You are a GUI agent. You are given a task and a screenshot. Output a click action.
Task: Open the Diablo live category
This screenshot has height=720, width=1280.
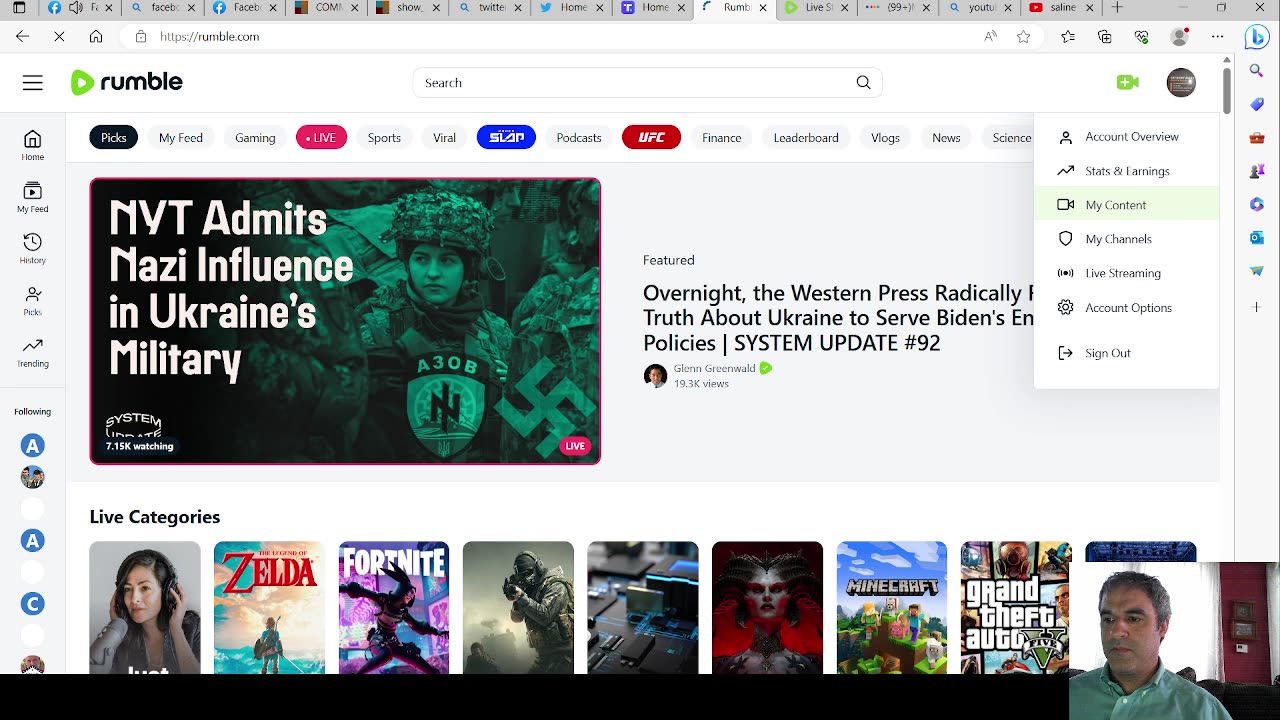click(767, 607)
